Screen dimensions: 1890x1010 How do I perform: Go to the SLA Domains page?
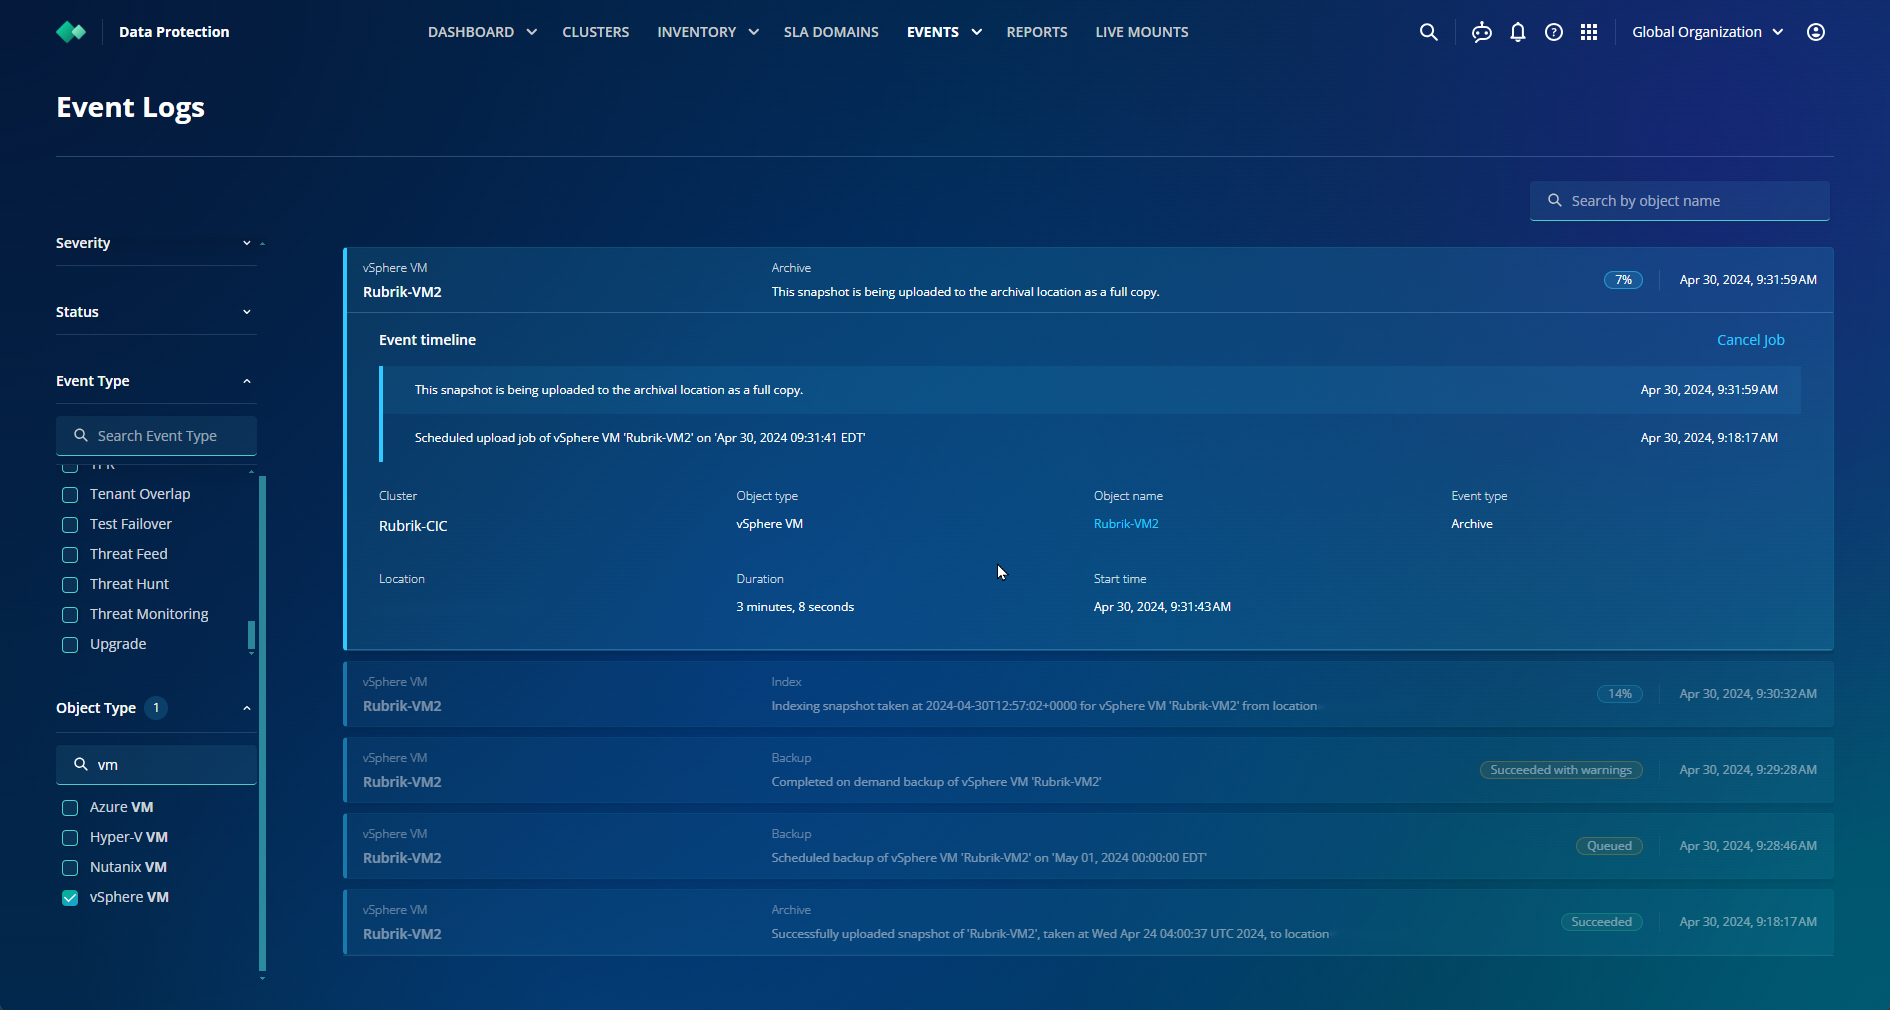click(x=831, y=32)
